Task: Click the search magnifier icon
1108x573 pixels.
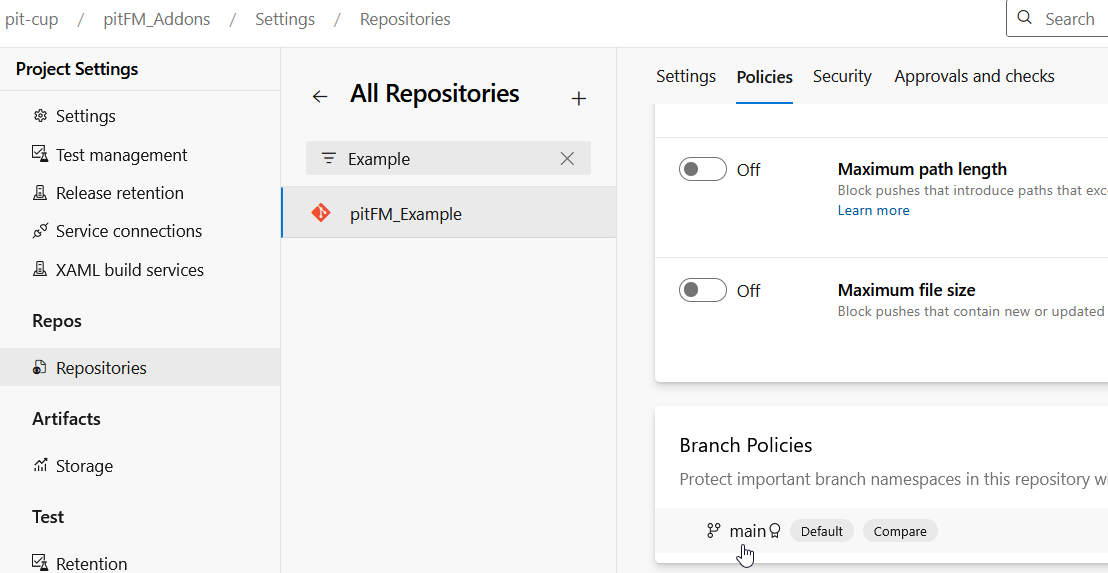Action: pyautogui.click(x=1024, y=18)
